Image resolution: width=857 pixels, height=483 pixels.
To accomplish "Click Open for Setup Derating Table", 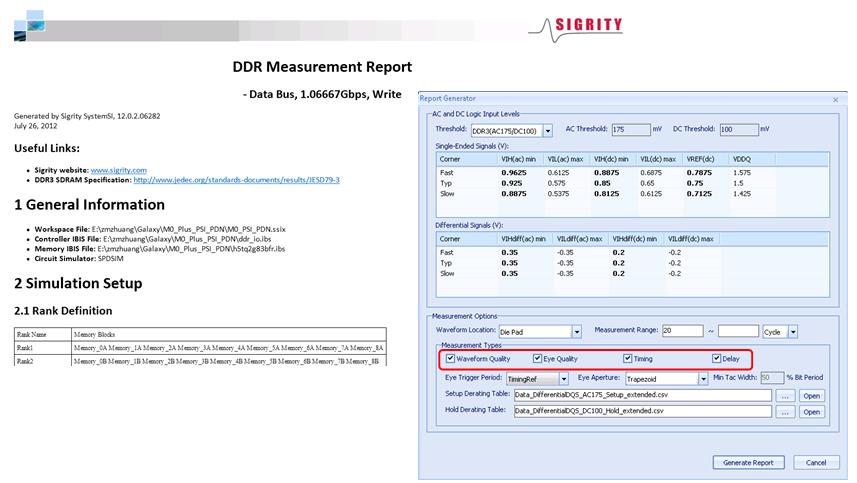I will point(811,396).
